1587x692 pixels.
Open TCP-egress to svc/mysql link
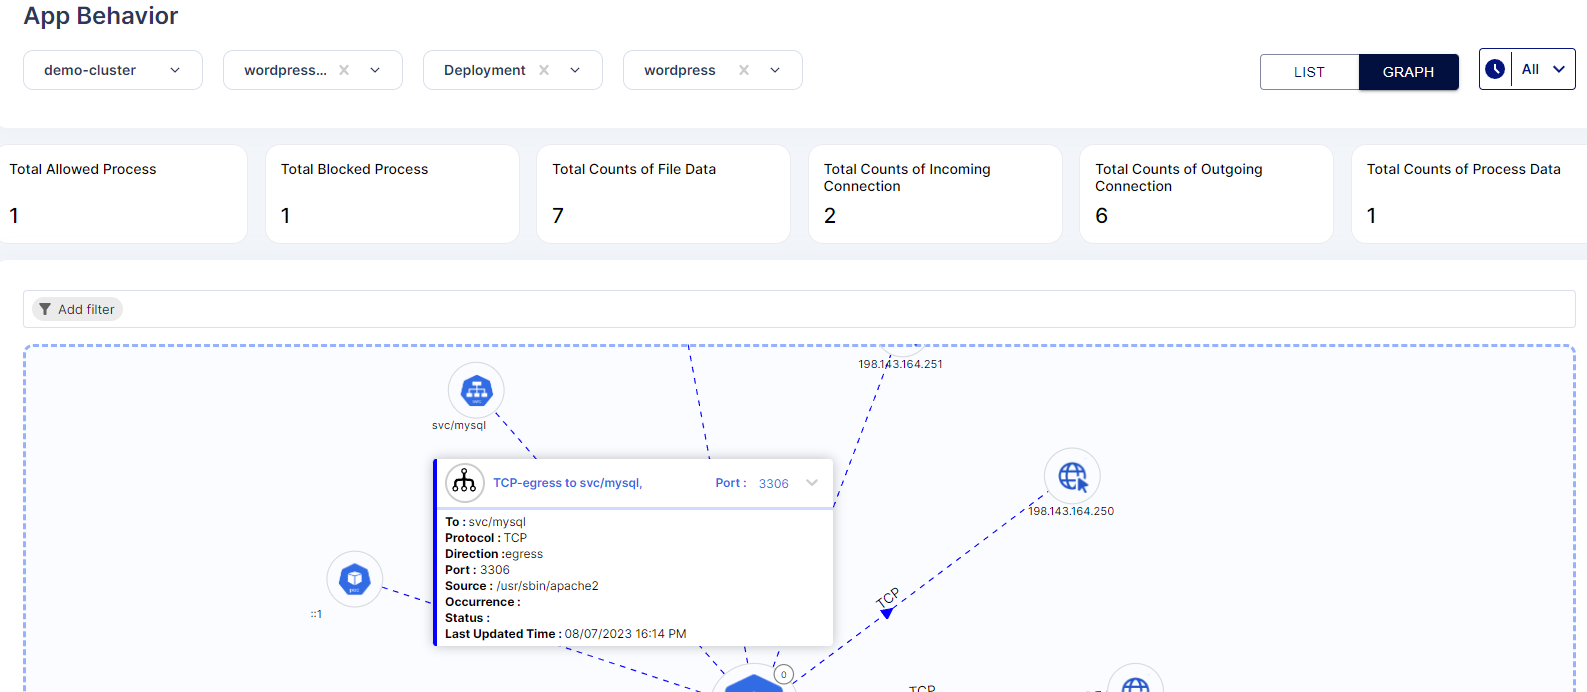click(567, 483)
